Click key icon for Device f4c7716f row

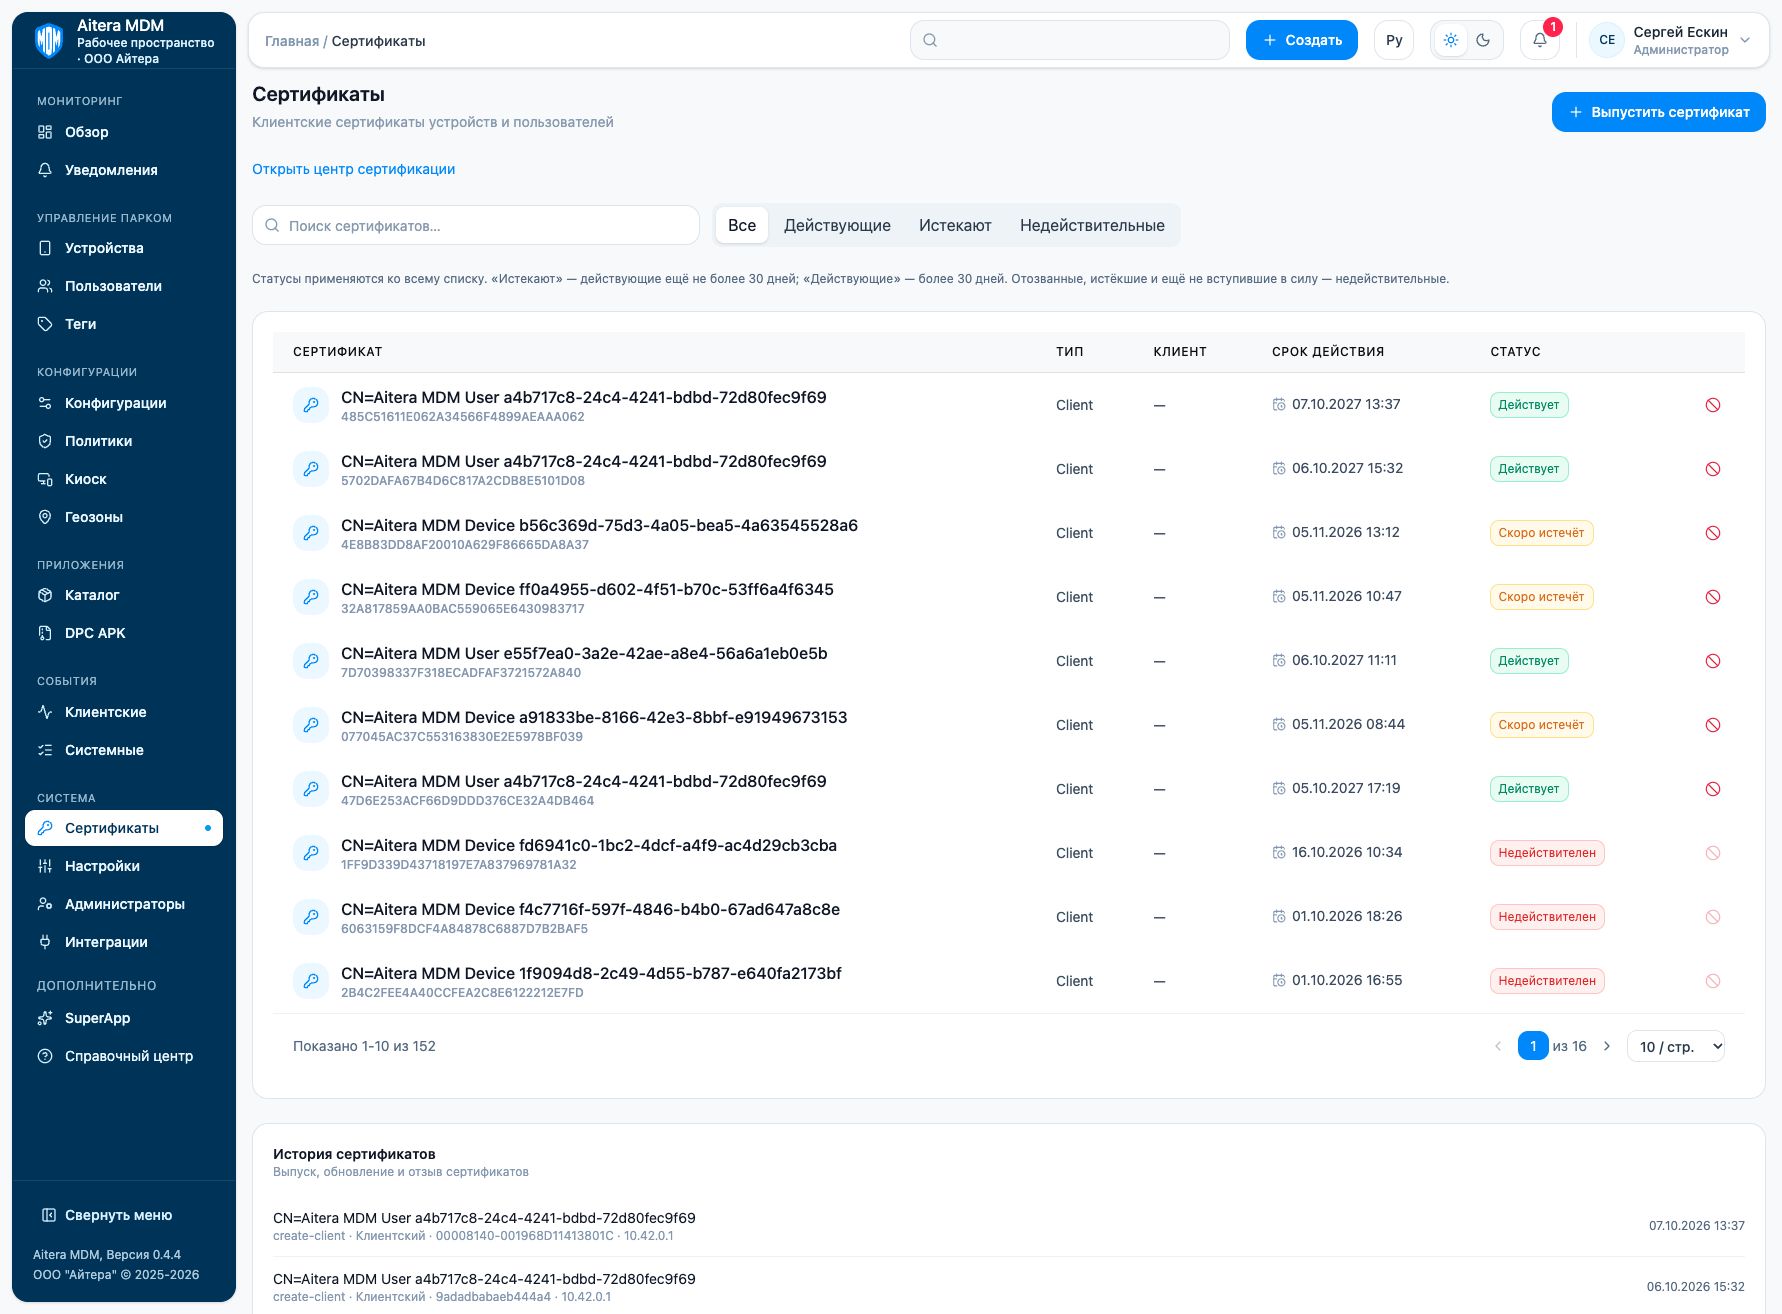tap(311, 917)
